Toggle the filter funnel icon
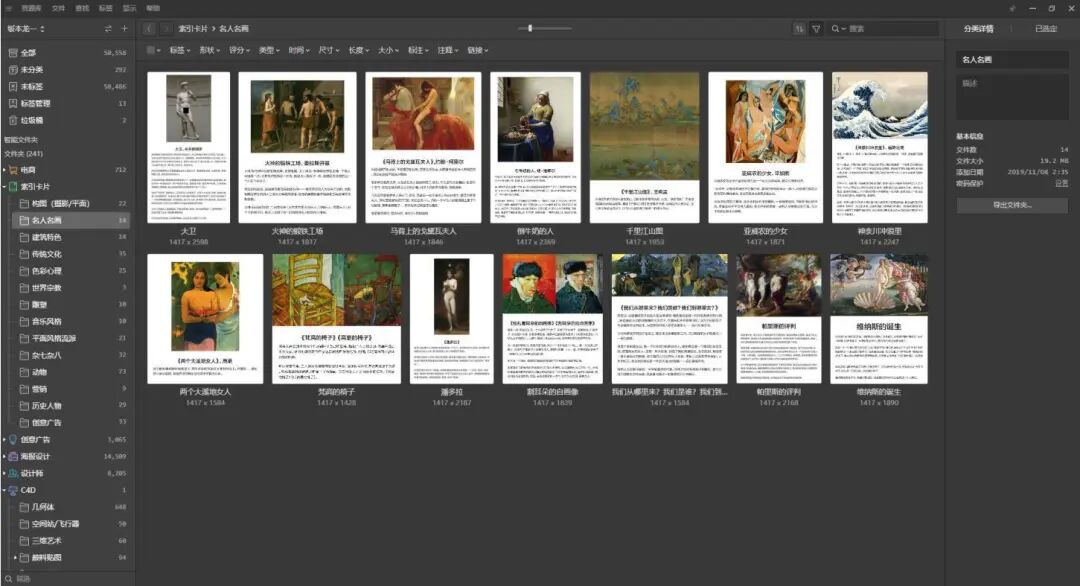Image resolution: width=1080 pixels, height=586 pixels. 816,29
